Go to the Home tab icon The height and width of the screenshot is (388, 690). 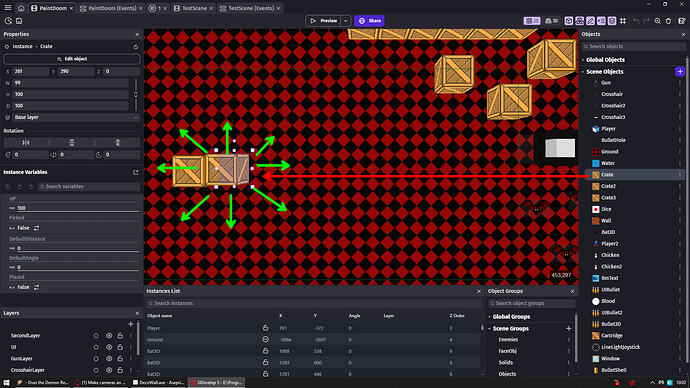click(21, 8)
